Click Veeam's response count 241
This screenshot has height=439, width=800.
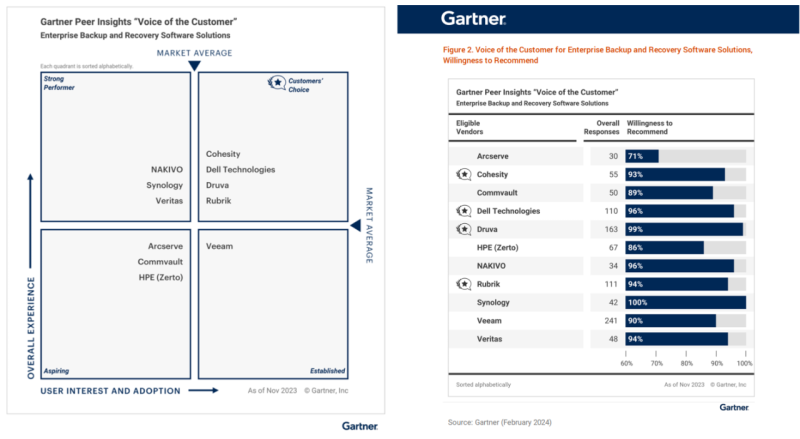tap(611, 321)
